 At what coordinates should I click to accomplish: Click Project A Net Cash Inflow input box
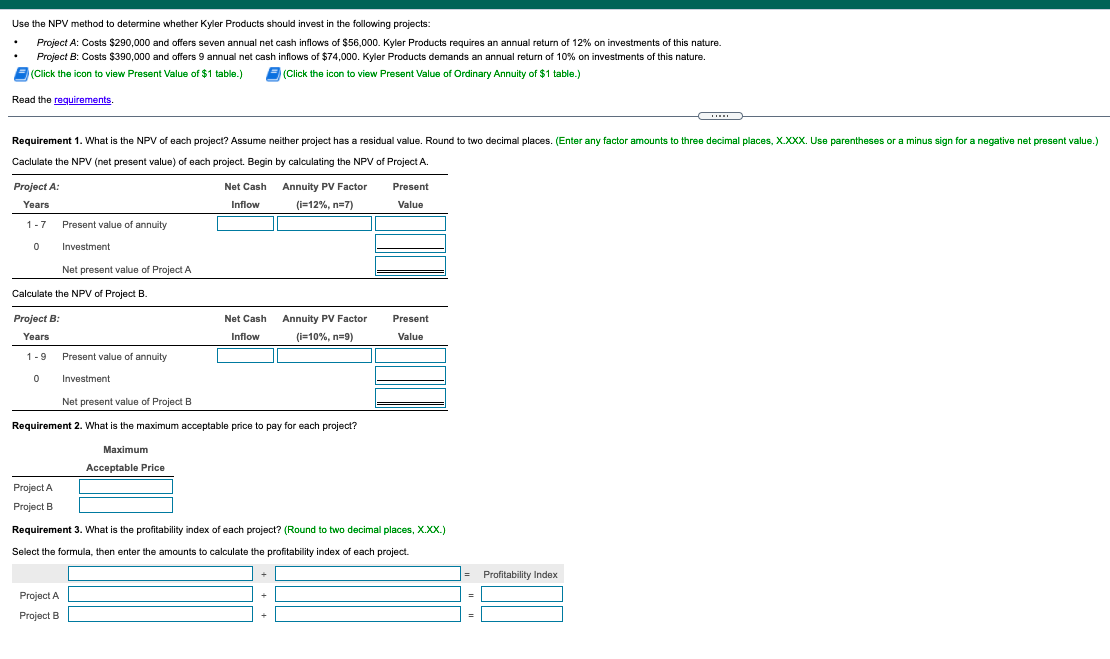point(245,223)
